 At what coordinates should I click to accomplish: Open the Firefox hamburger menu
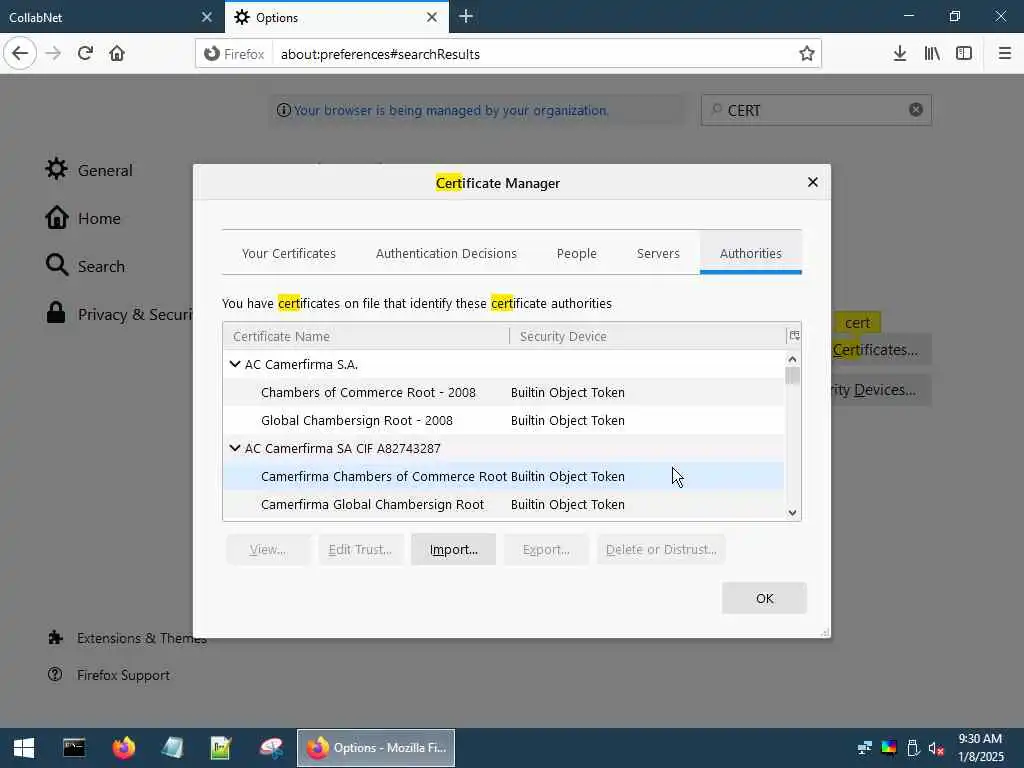click(x=1005, y=54)
